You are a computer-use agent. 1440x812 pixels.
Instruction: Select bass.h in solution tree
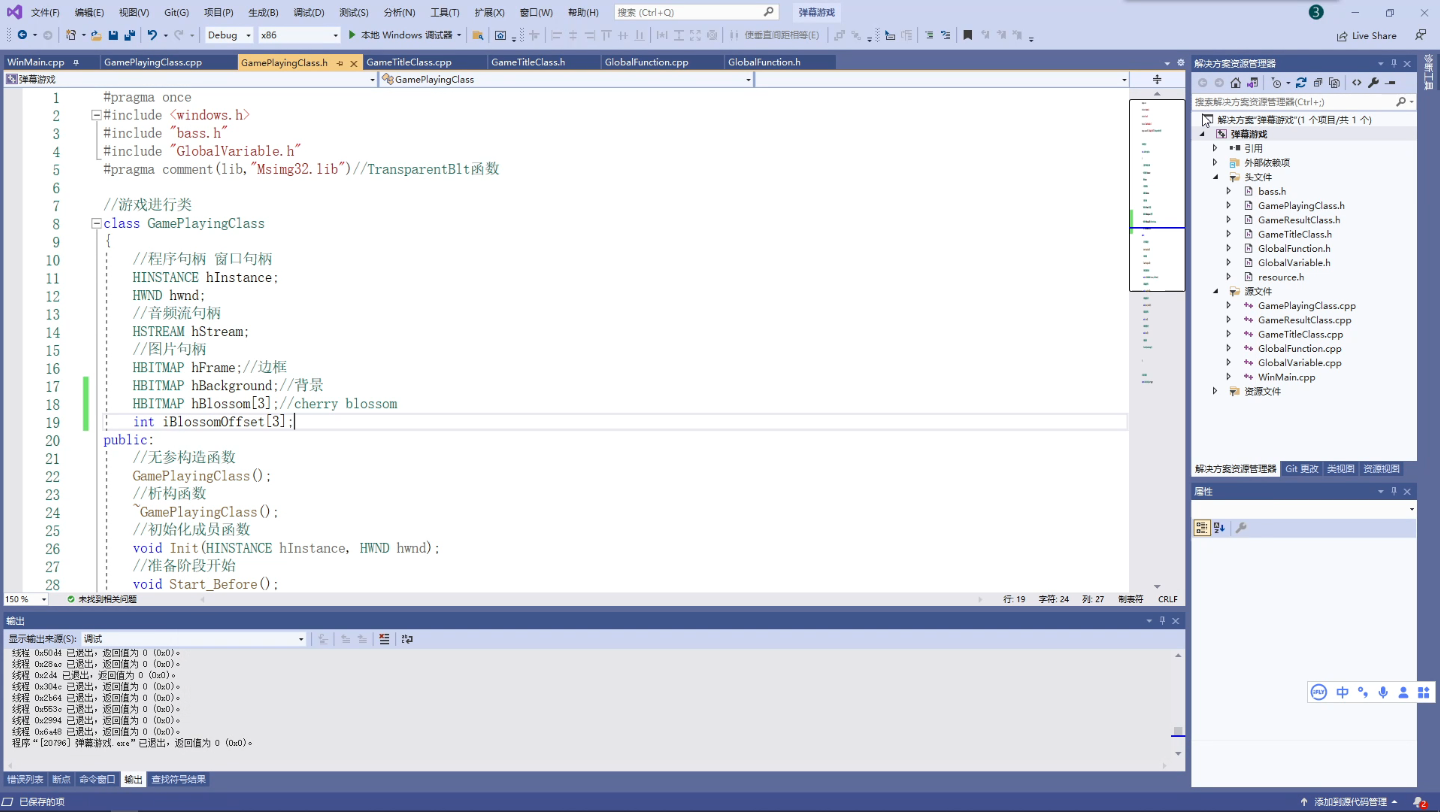tap(1272, 191)
